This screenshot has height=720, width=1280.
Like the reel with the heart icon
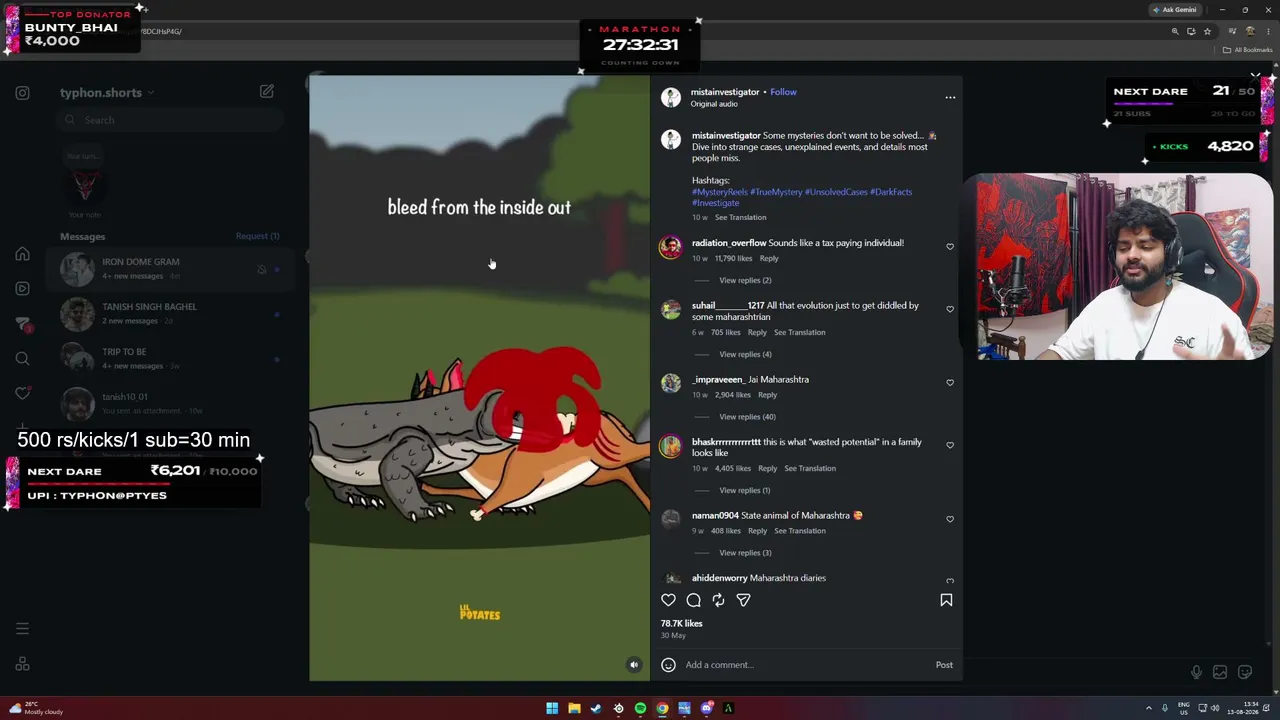[668, 600]
